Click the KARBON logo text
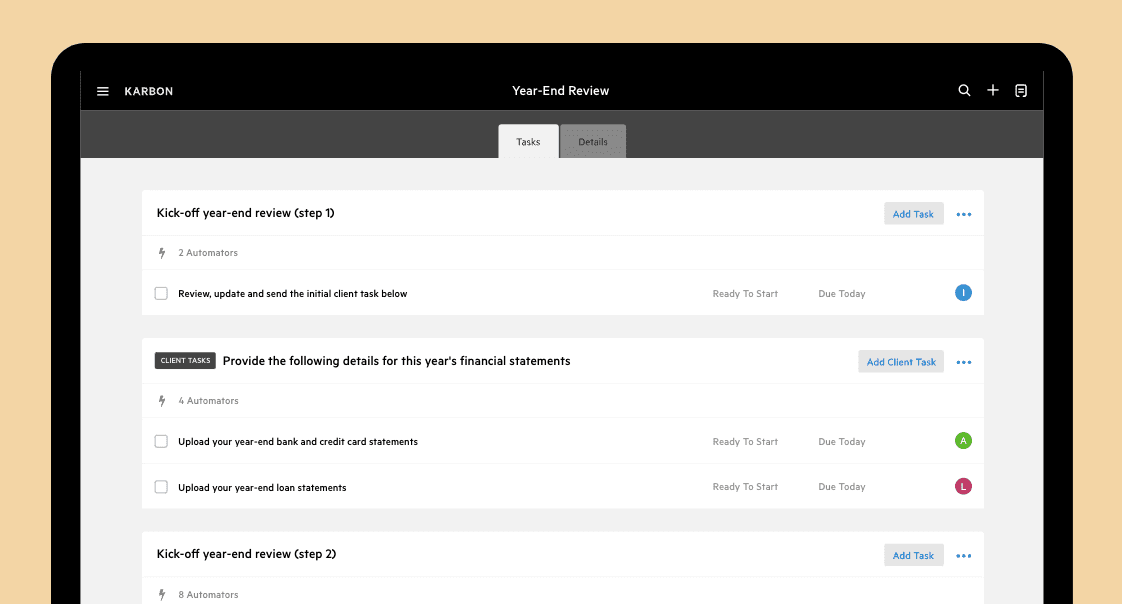1122x604 pixels. coord(149,92)
